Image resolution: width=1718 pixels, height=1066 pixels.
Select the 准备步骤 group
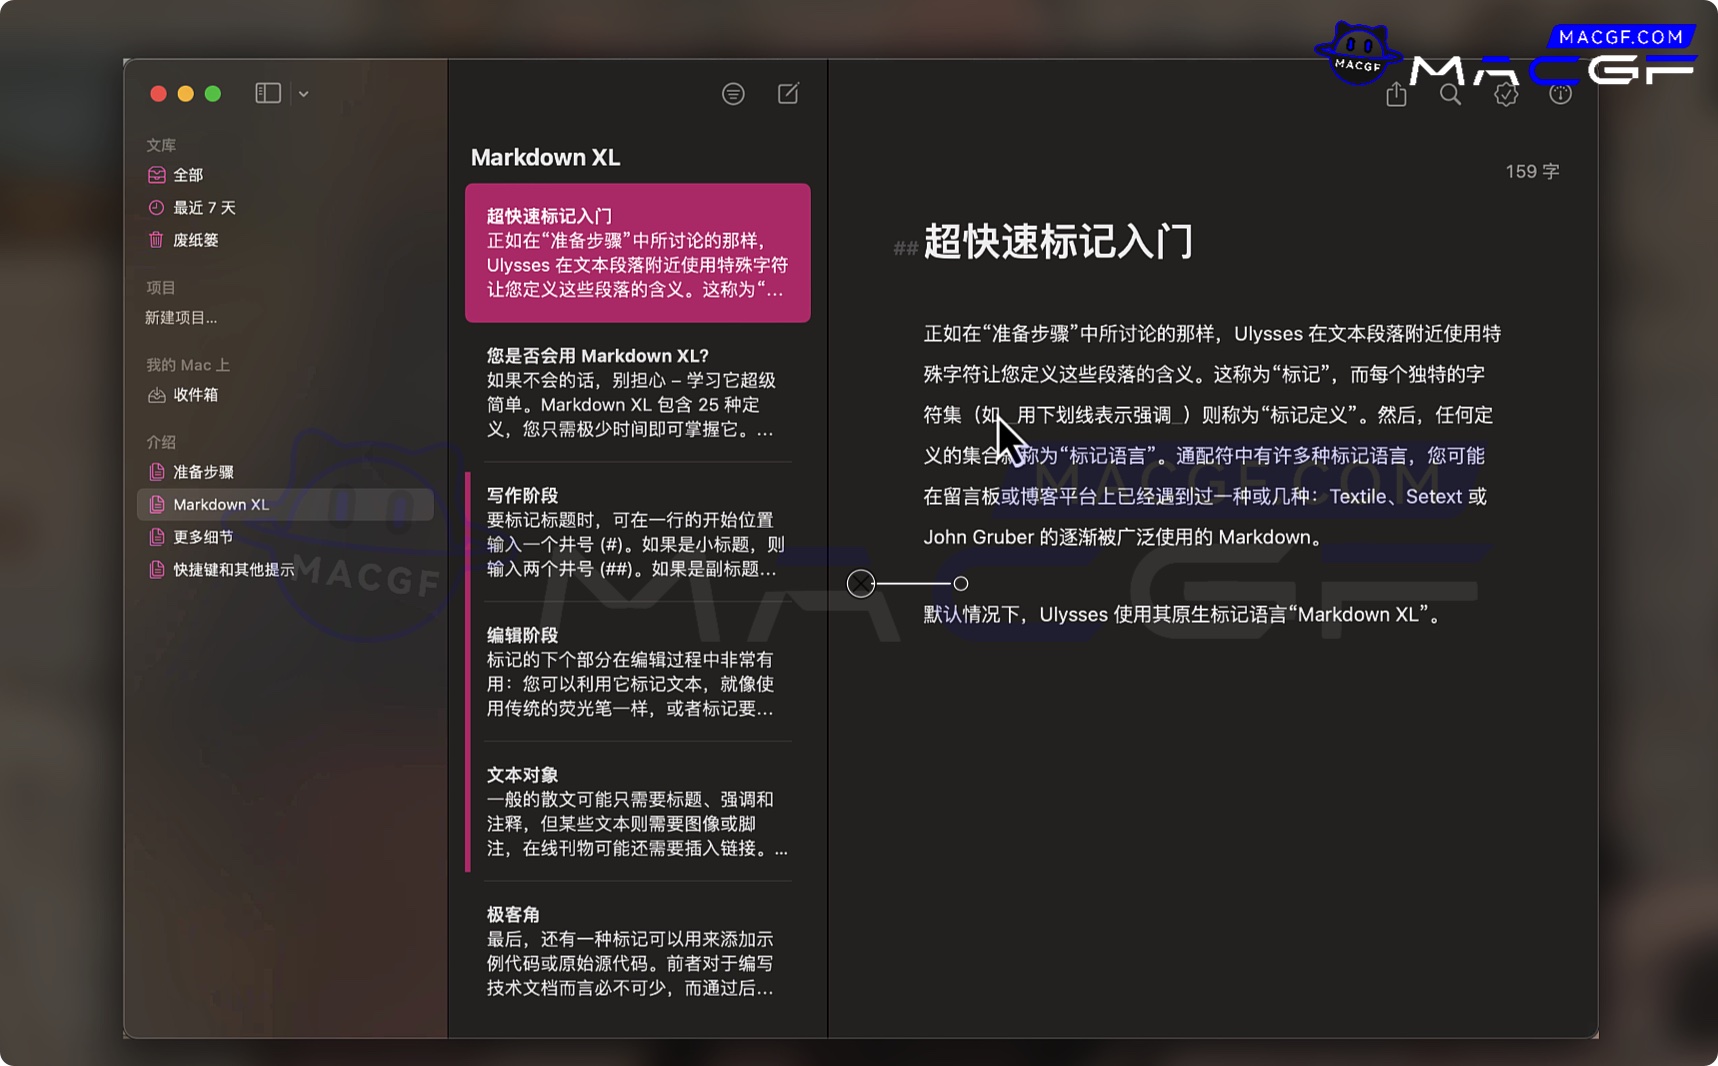click(x=203, y=472)
